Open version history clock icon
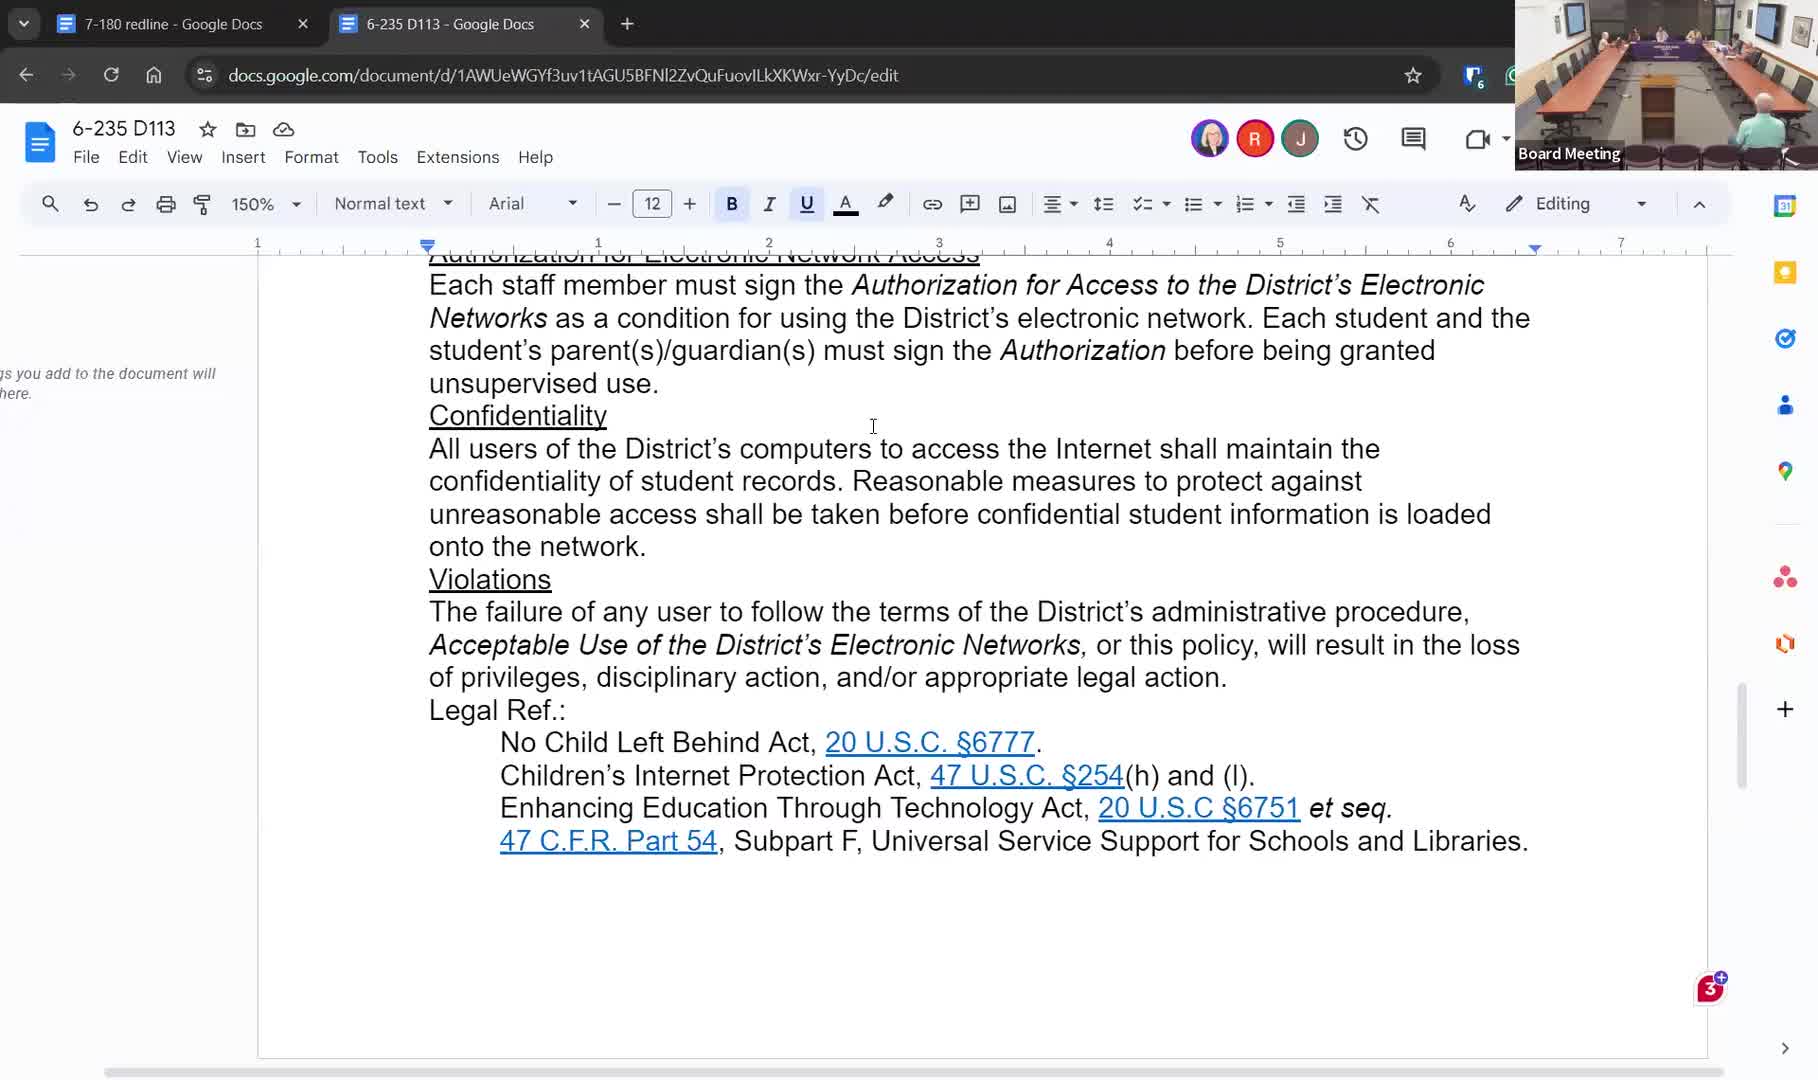Screen dimensions: 1818x1080 tap(1355, 139)
